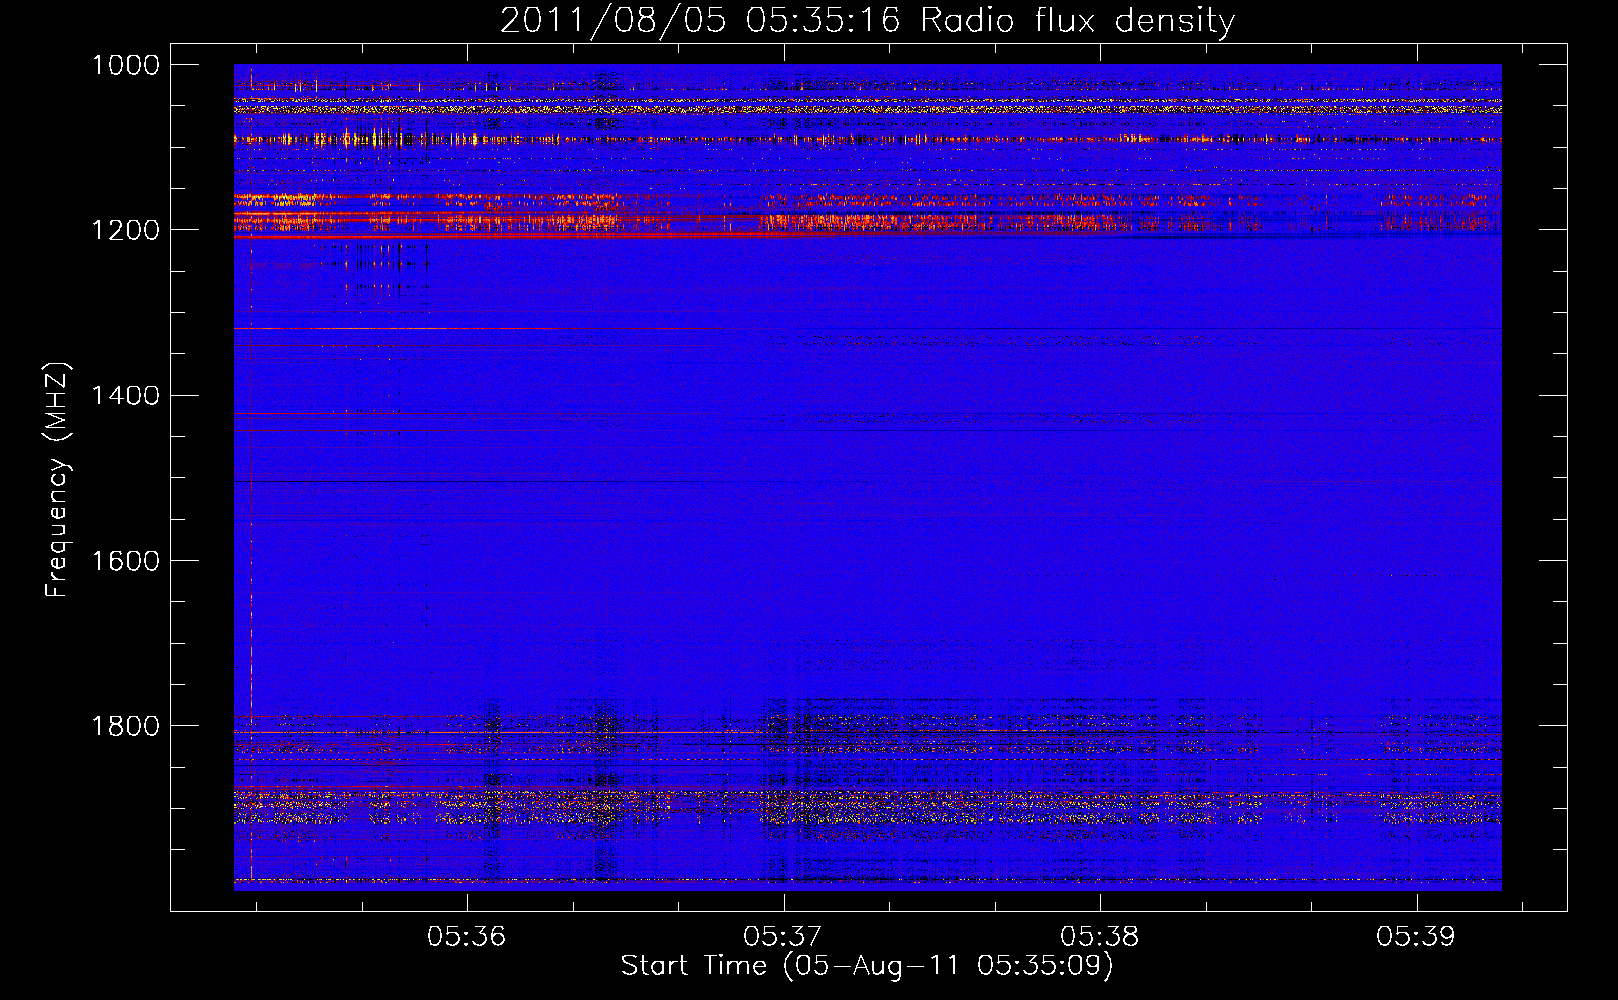Viewport: 1618px width, 1000px height.
Task: Click the 'Frequency (MHZ)' axis title
Action: click(x=57, y=480)
